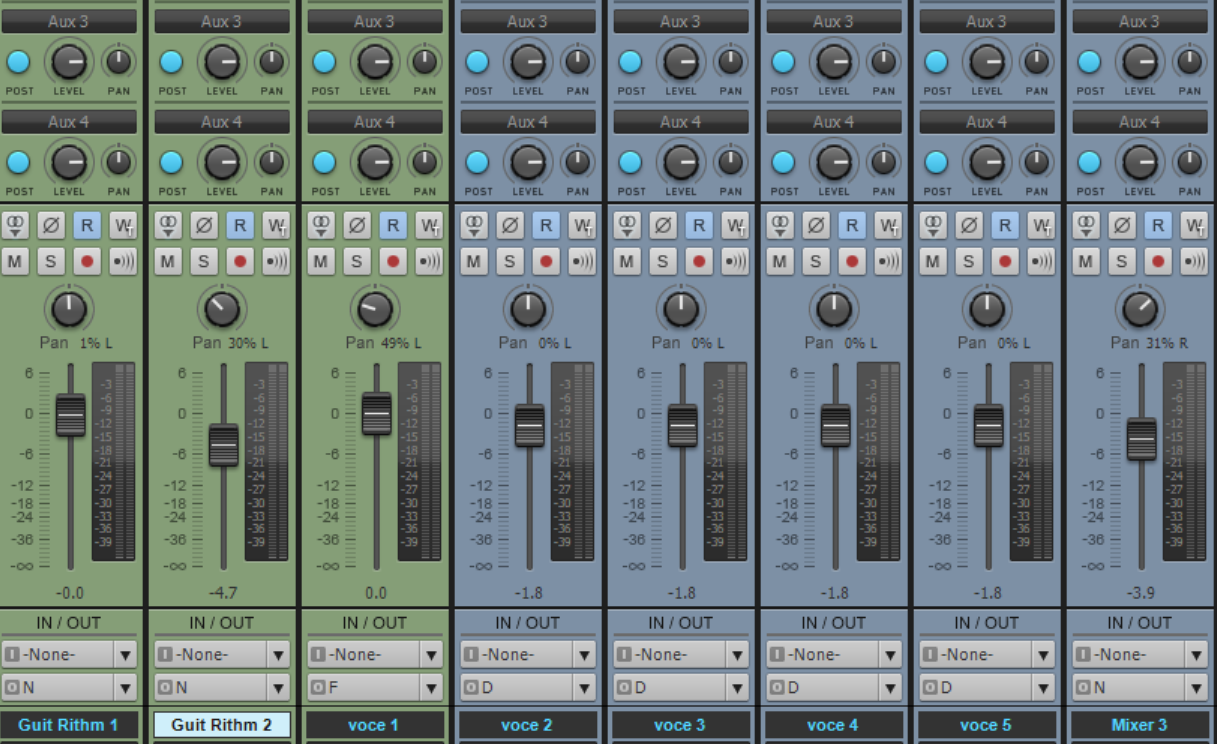Screen dimensions: 1217x744
Task: Click read automation button on voce 5
Action: pyautogui.click(x=1004, y=226)
